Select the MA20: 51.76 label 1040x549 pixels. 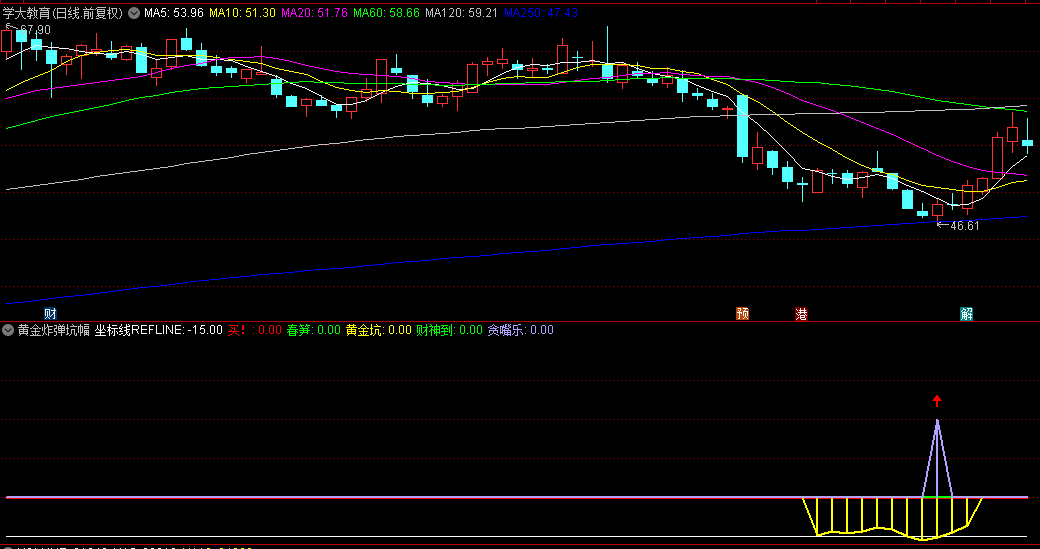point(314,13)
